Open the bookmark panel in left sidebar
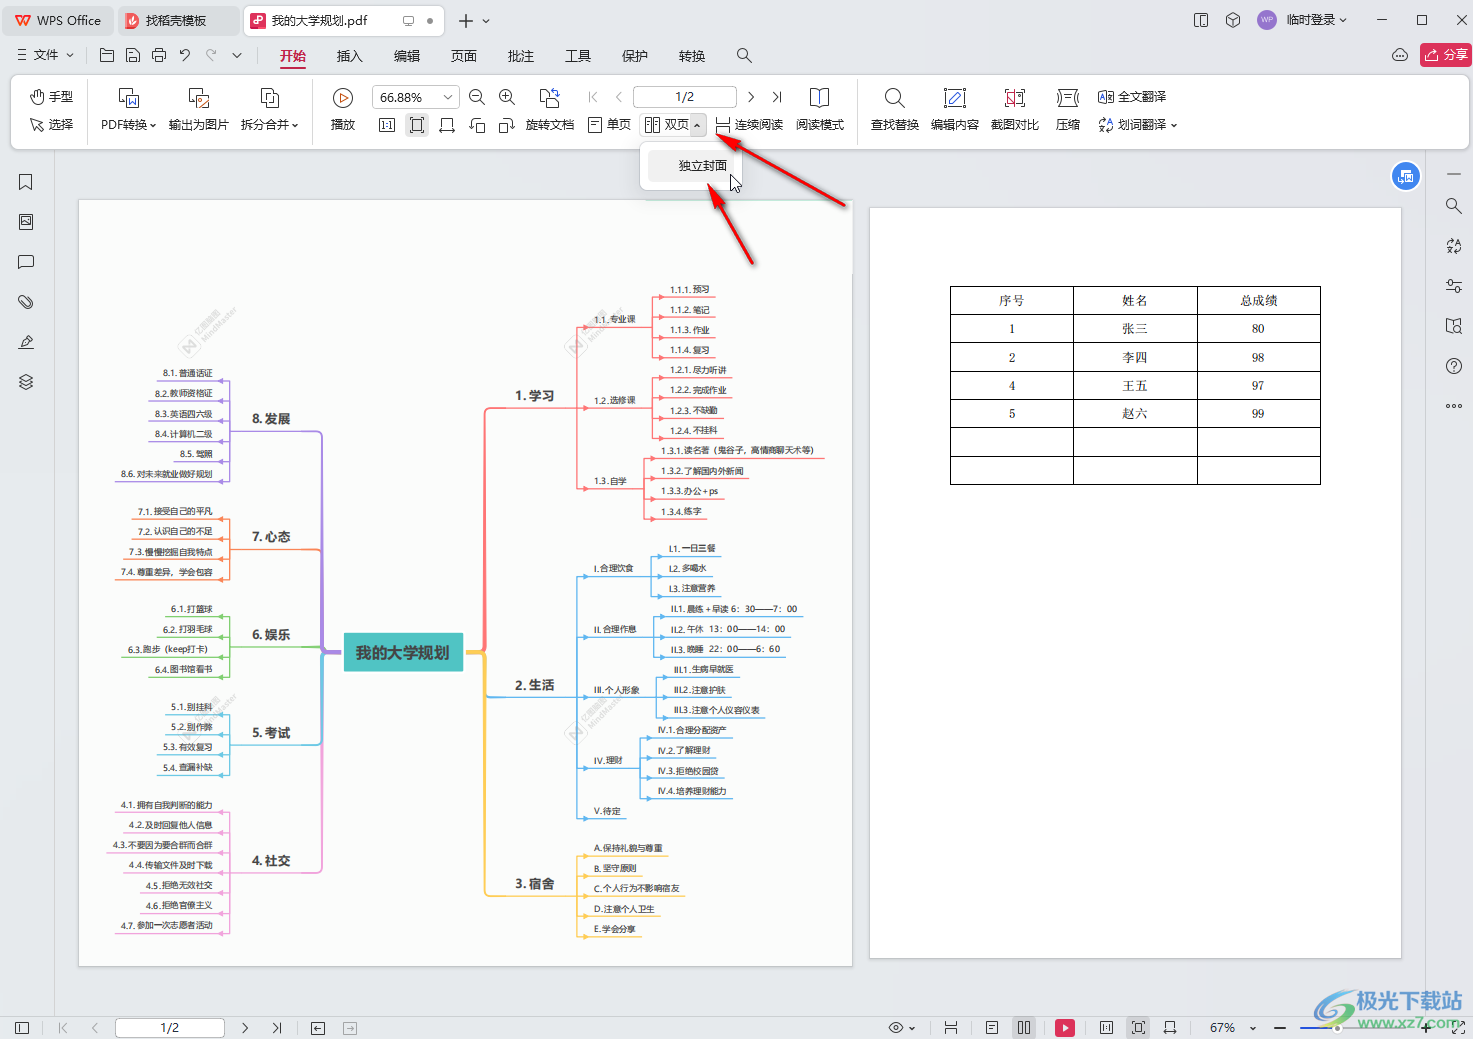 (26, 182)
